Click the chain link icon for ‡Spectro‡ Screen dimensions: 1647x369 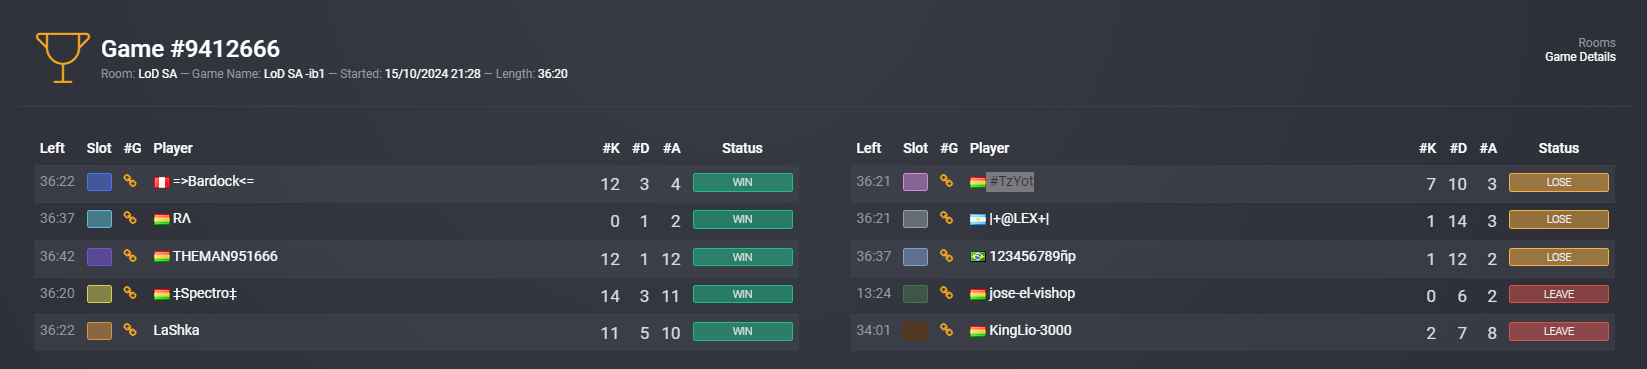coord(130,293)
